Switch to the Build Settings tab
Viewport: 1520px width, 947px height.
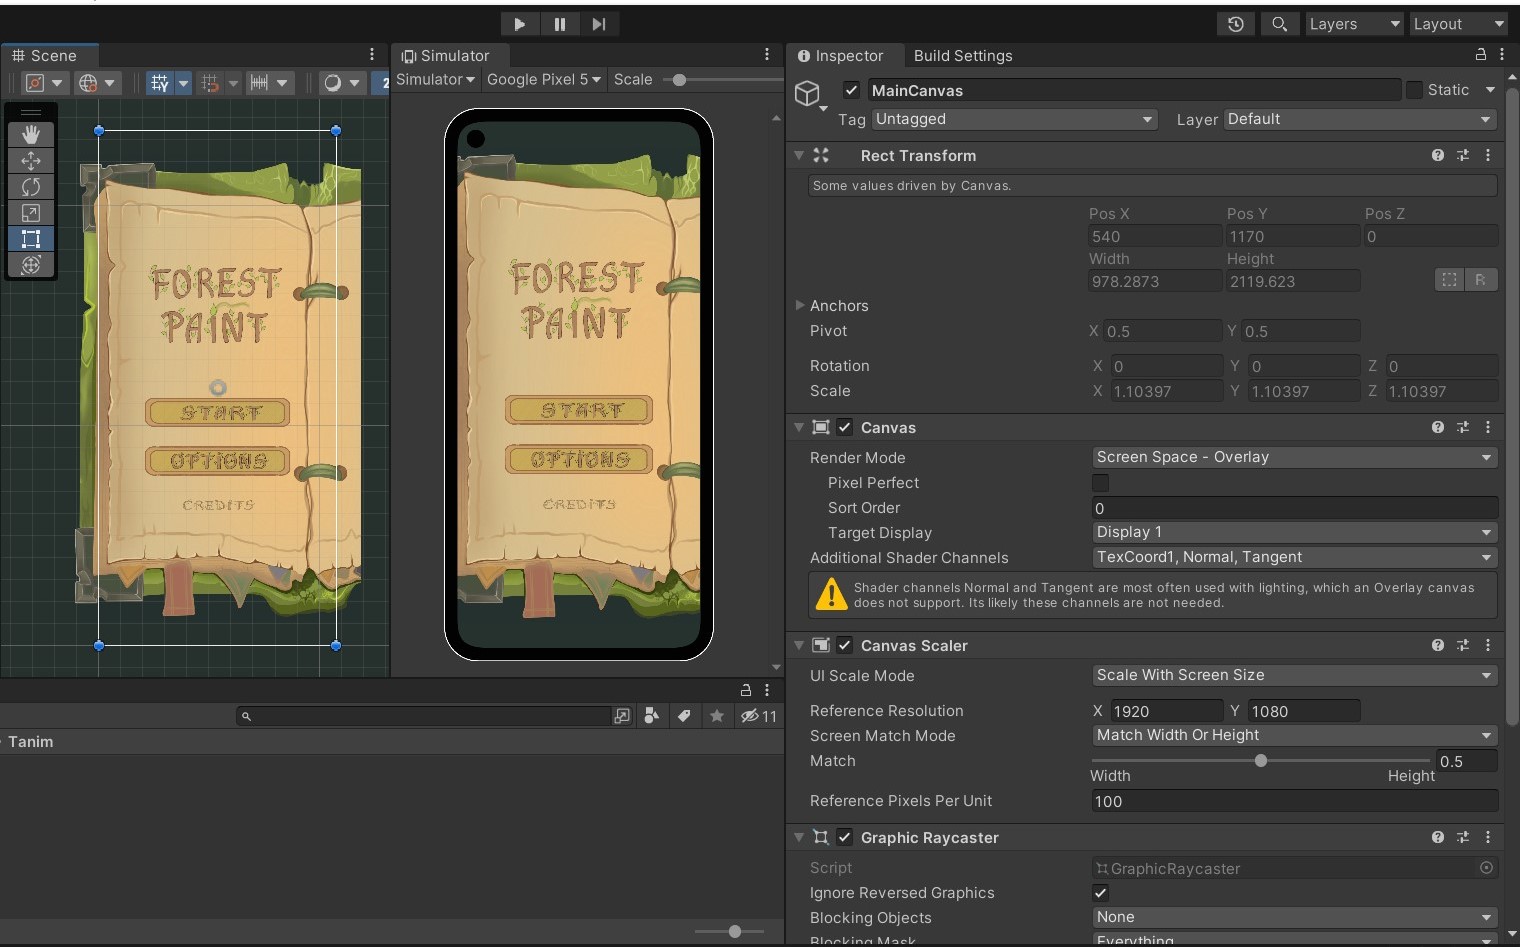click(963, 56)
